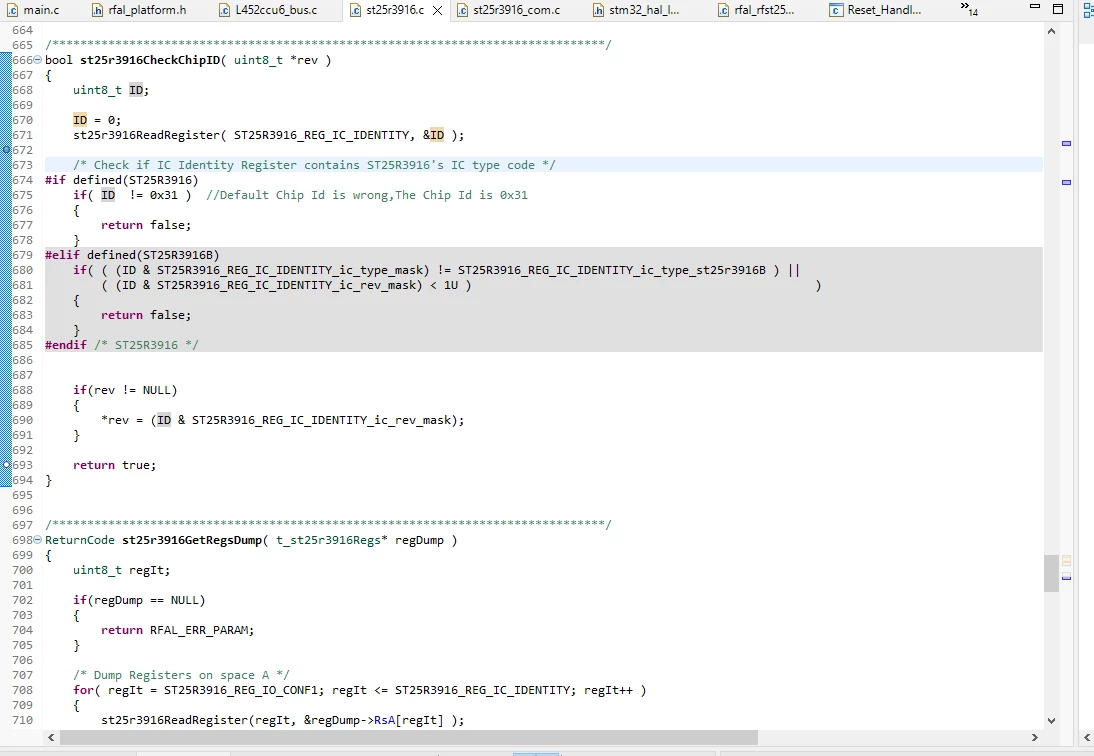
Task: Click the '0x31' value in the if condition
Action: pos(164,195)
